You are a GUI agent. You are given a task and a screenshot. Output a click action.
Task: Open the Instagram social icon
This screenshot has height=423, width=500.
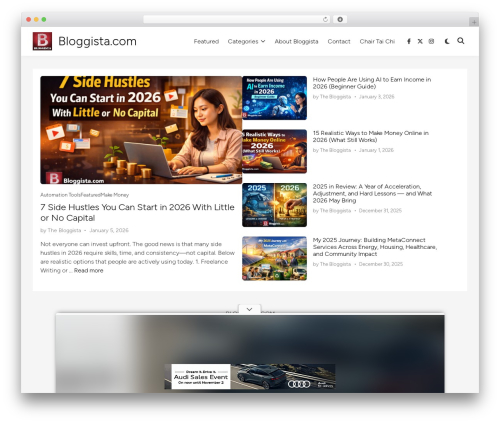tap(431, 41)
